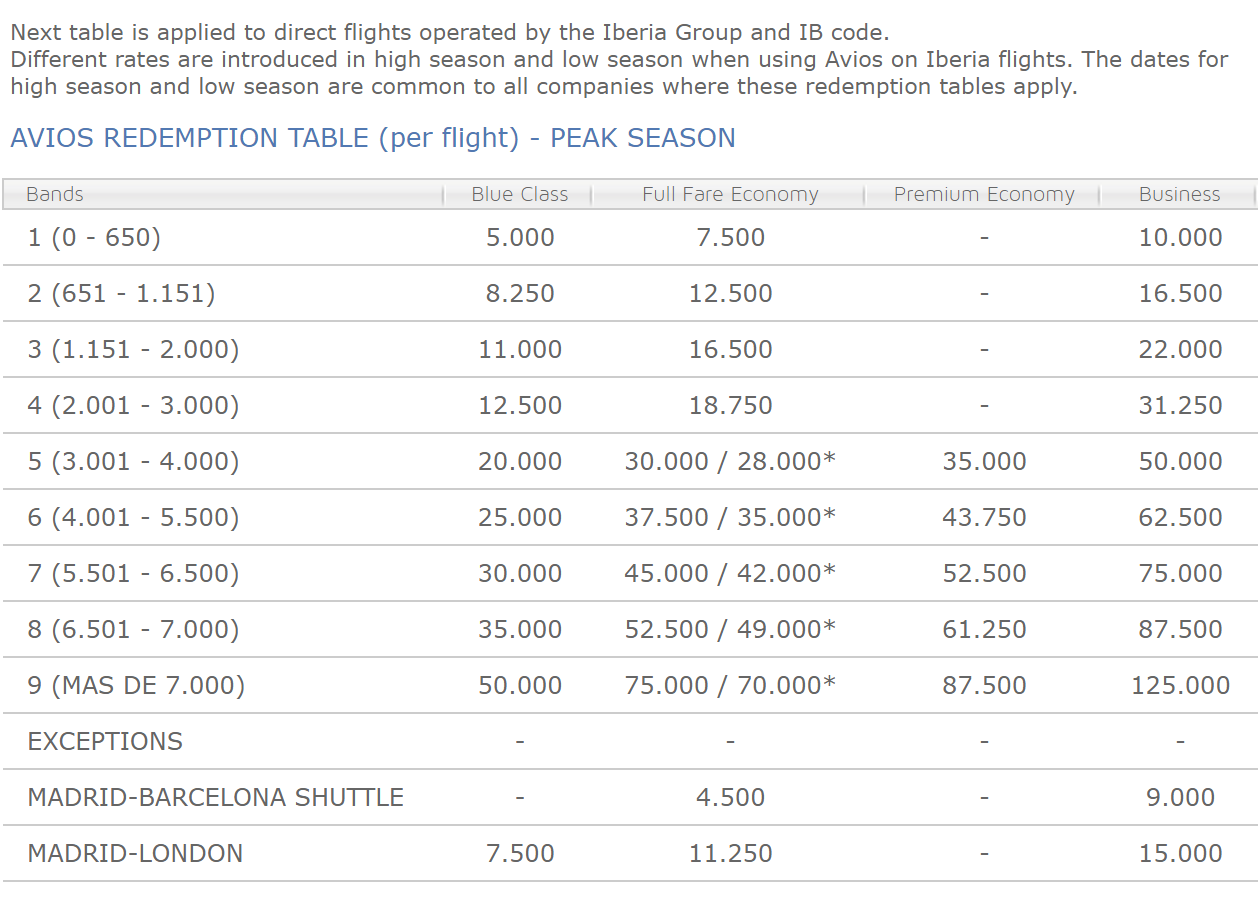Click the 7.500 Madrid-London Blue Class value
1258x901 pixels.
(x=520, y=853)
